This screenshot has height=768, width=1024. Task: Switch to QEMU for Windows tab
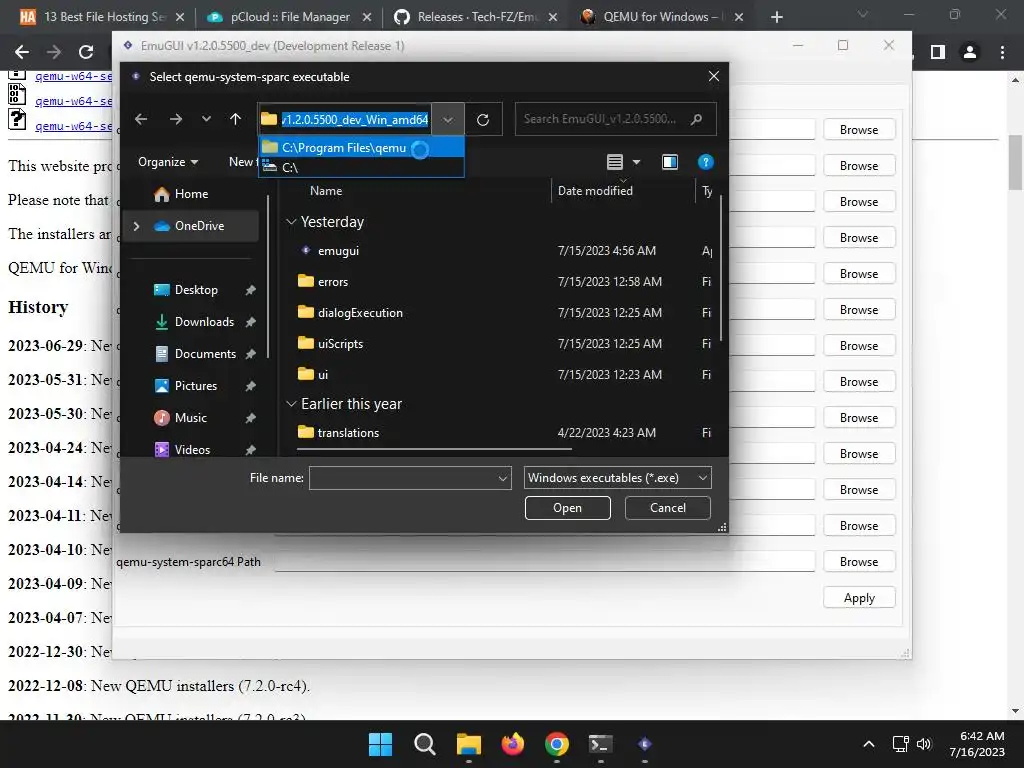tap(661, 17)
